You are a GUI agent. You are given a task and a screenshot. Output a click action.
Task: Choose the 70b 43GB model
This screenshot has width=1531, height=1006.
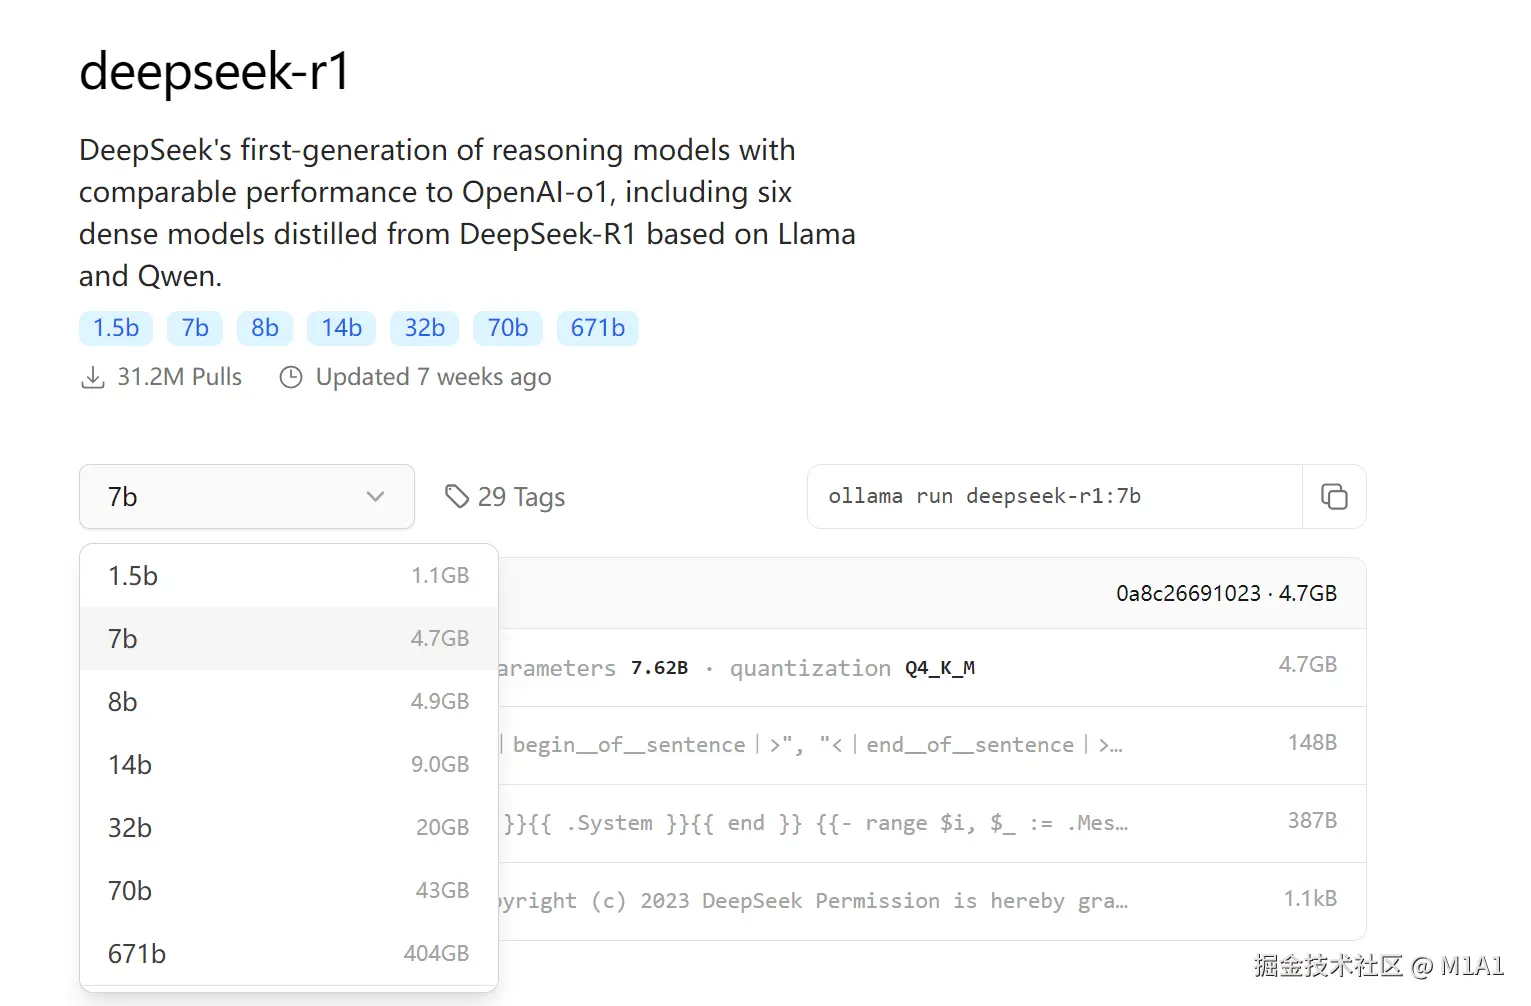point(288,891)
